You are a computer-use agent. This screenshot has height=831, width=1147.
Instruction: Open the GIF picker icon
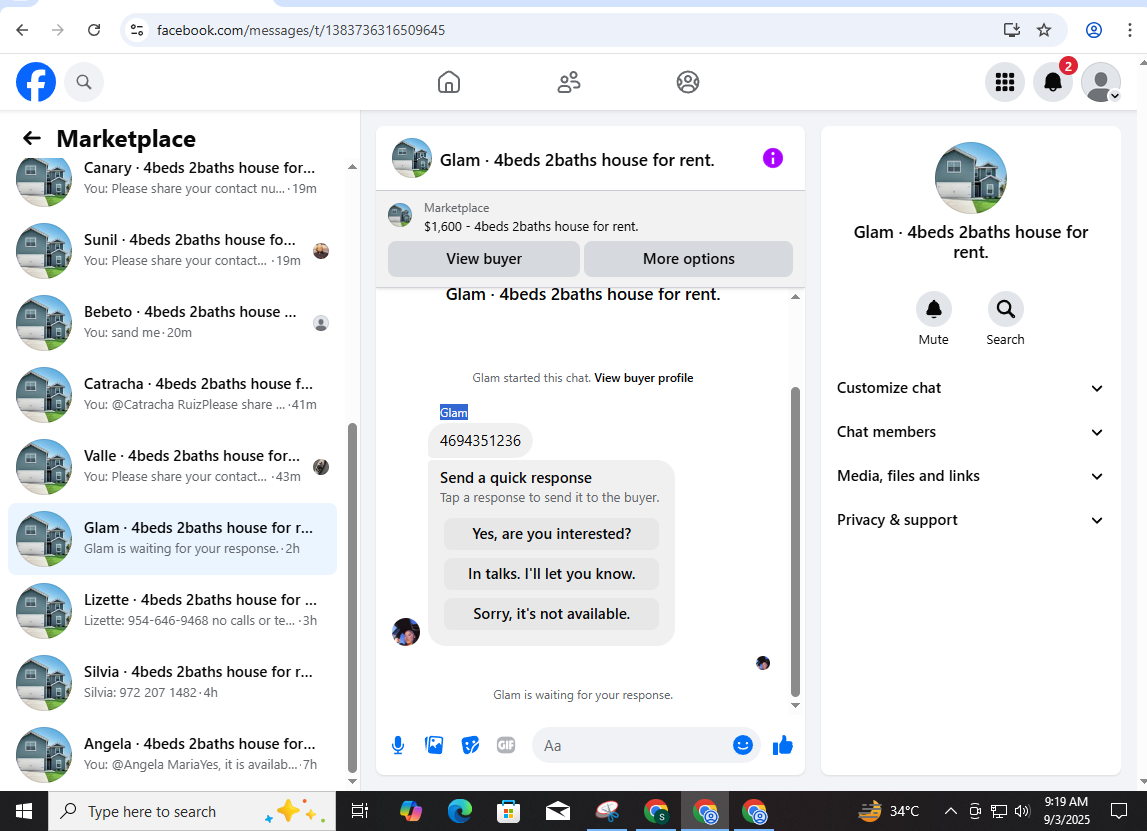[506, 745]
